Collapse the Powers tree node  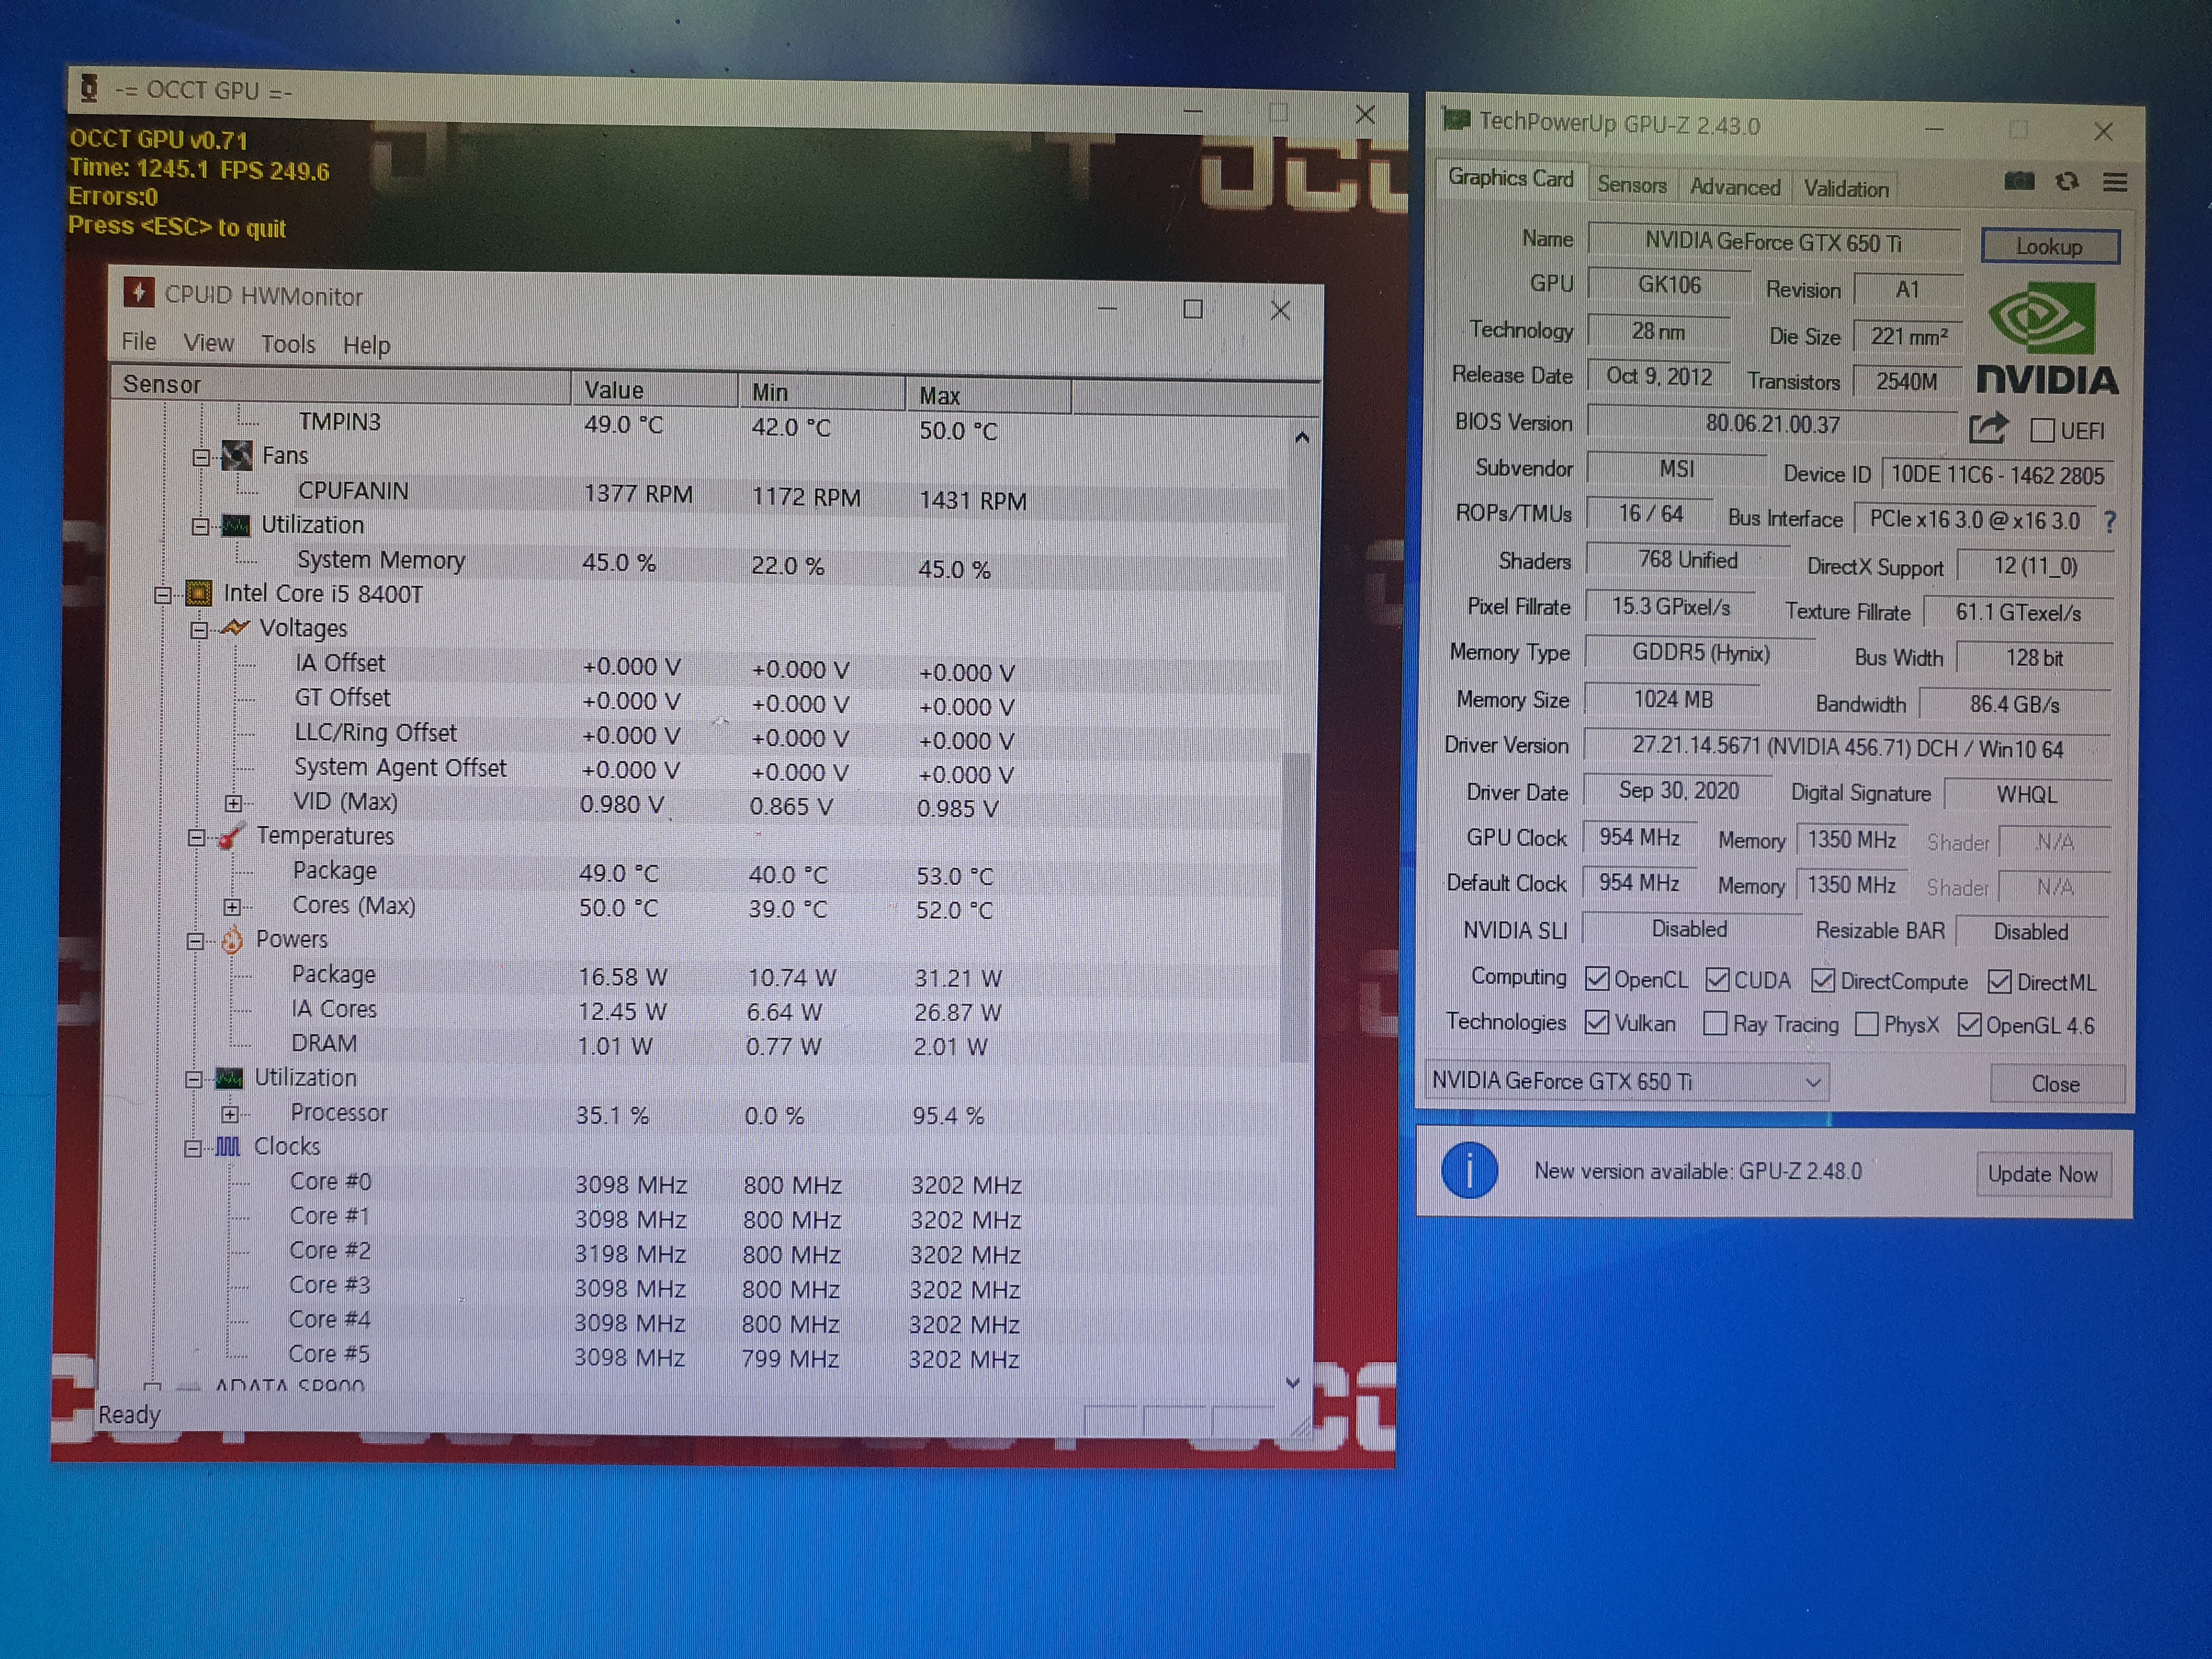point(195,941)
